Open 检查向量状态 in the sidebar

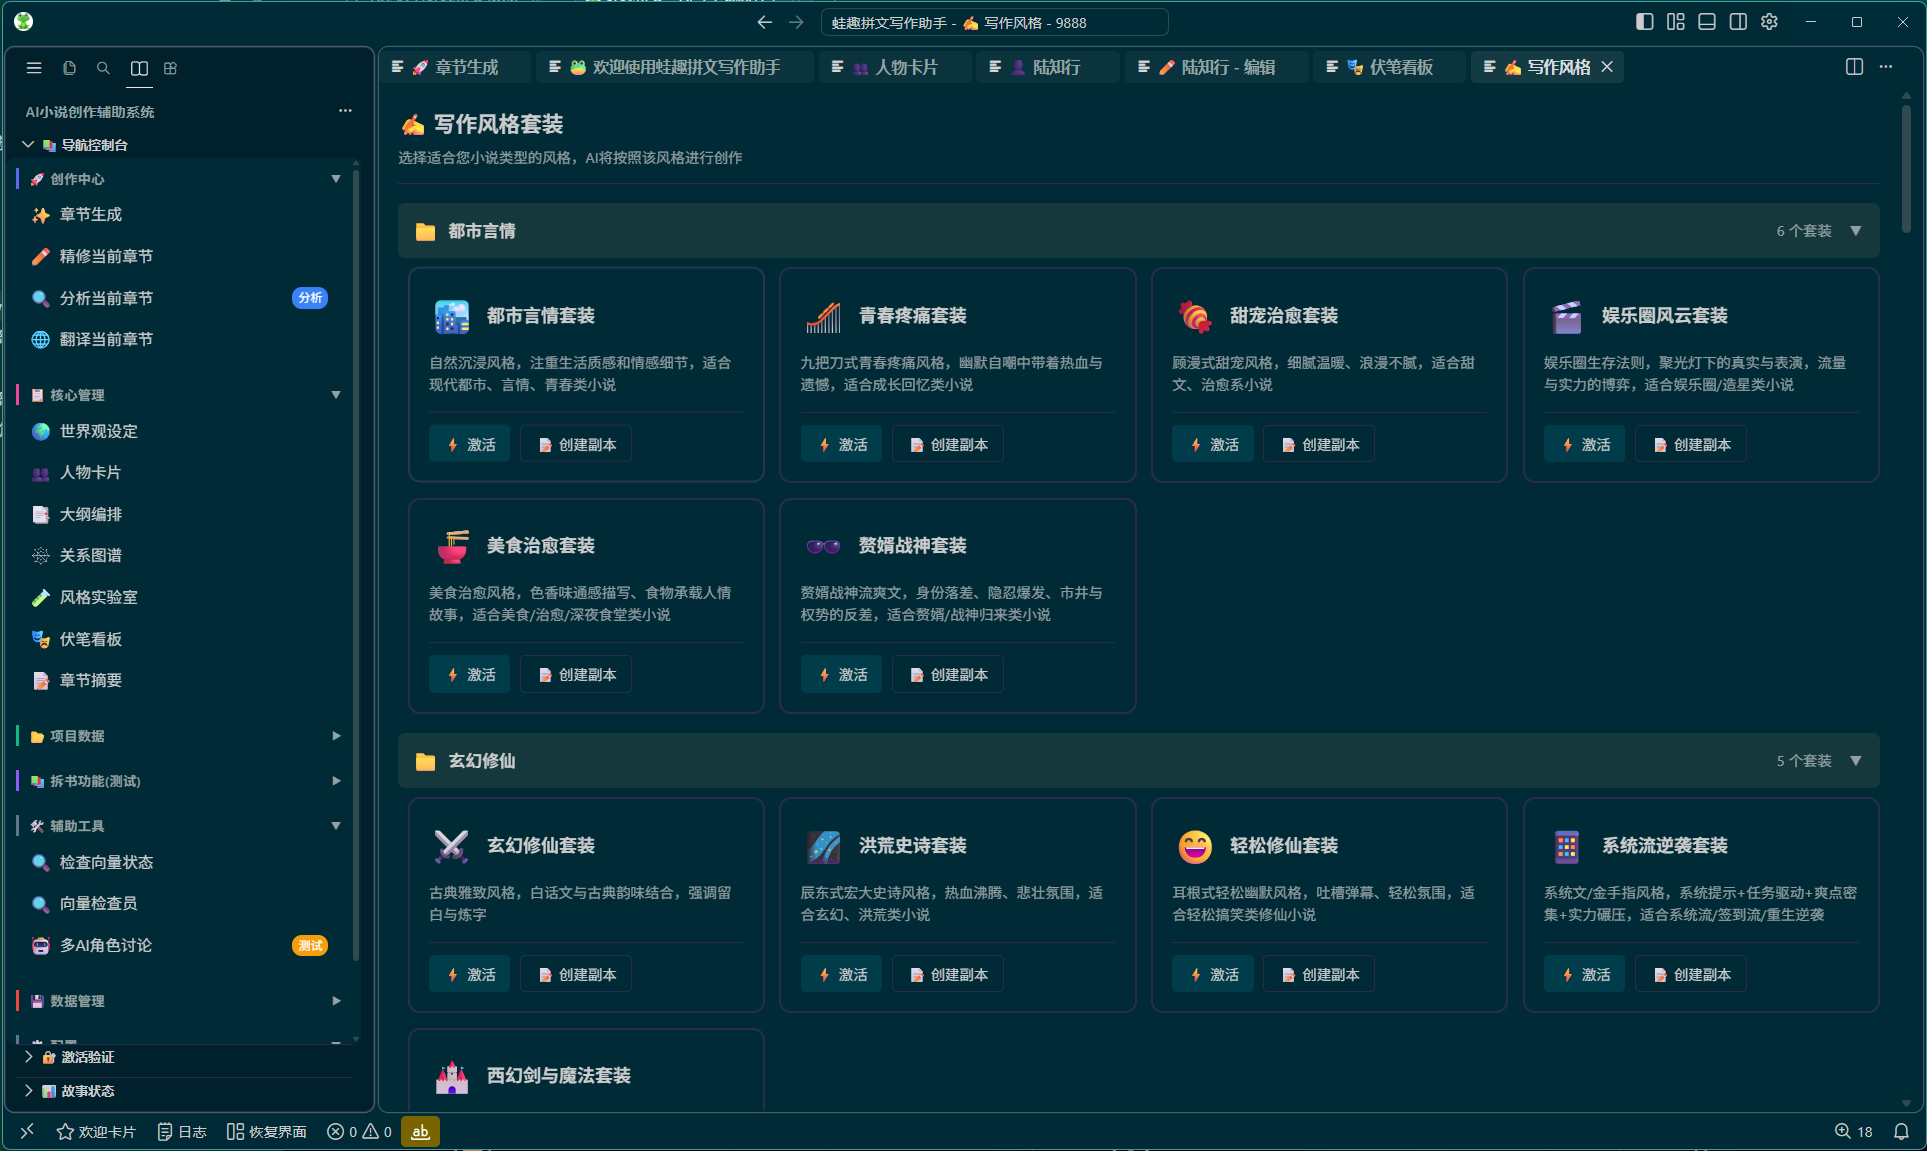179,863
